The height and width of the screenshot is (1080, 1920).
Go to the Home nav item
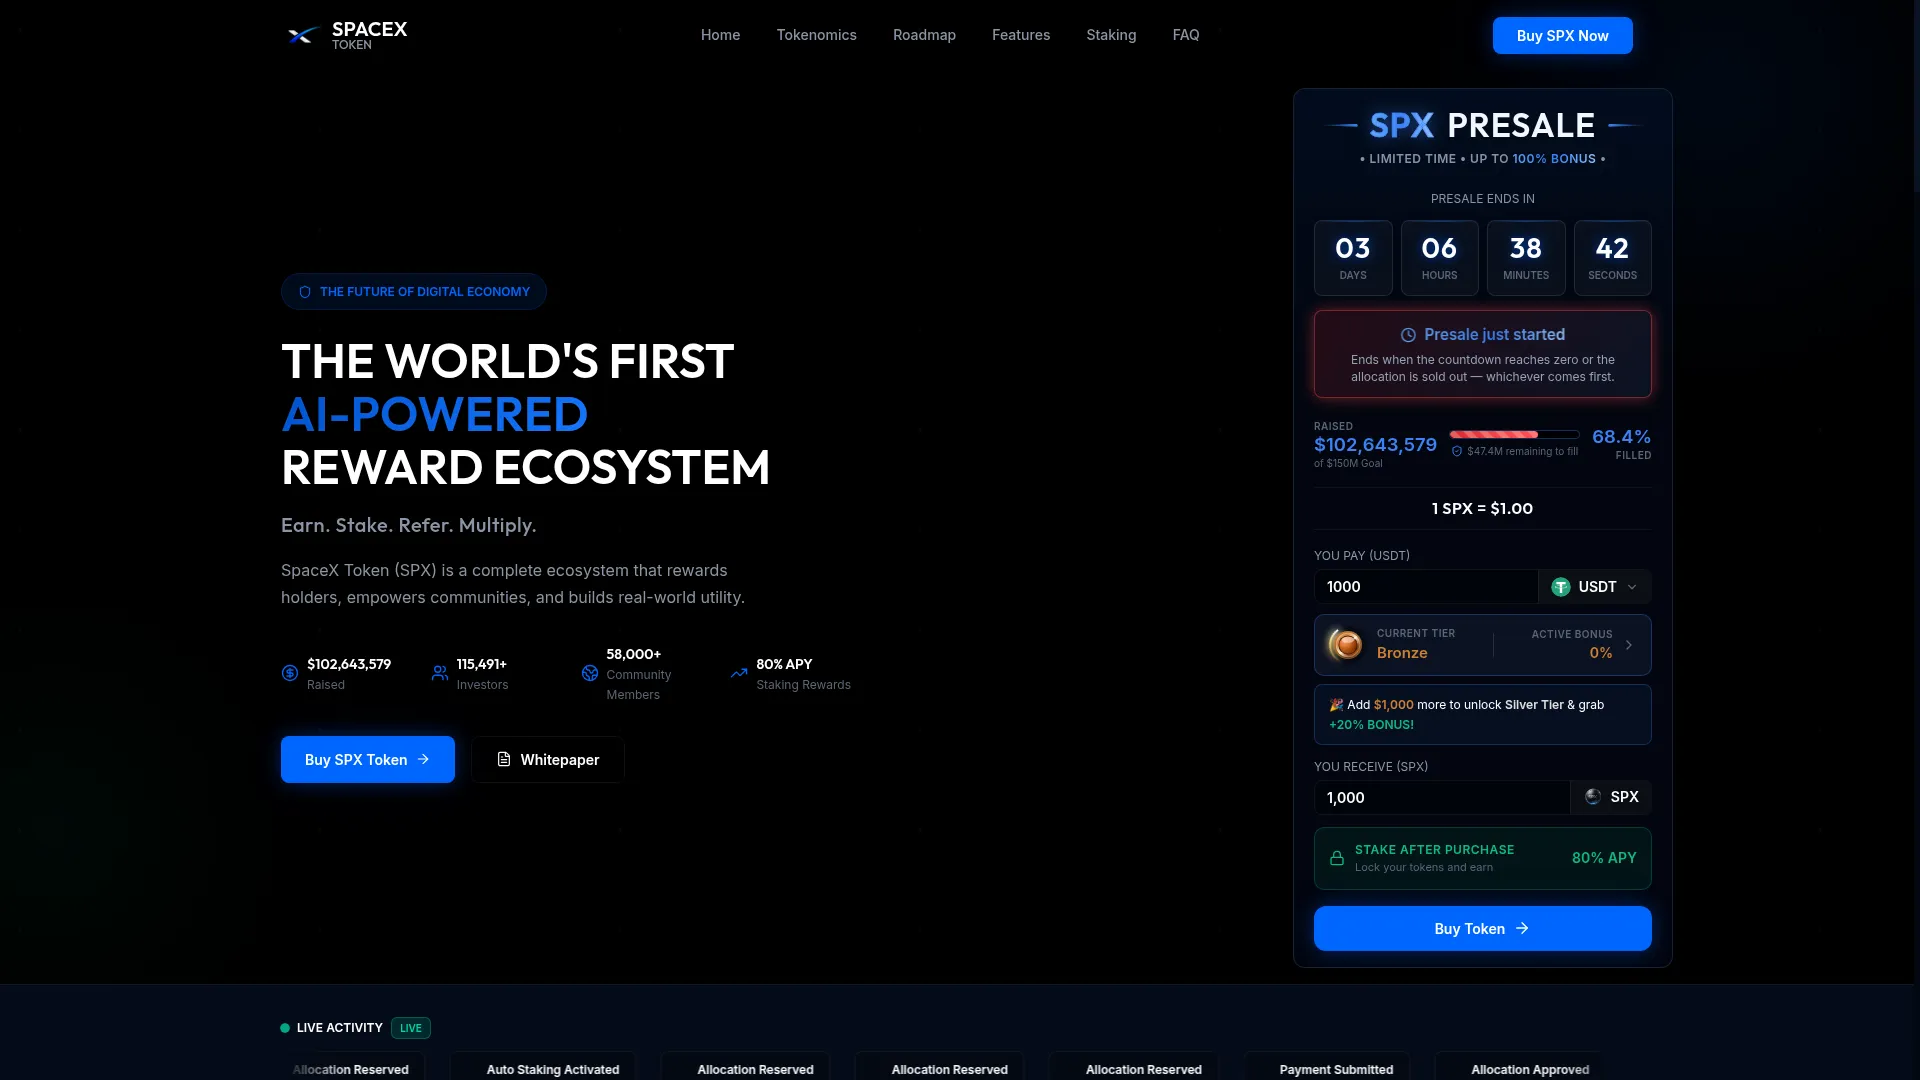click(720, 35)
